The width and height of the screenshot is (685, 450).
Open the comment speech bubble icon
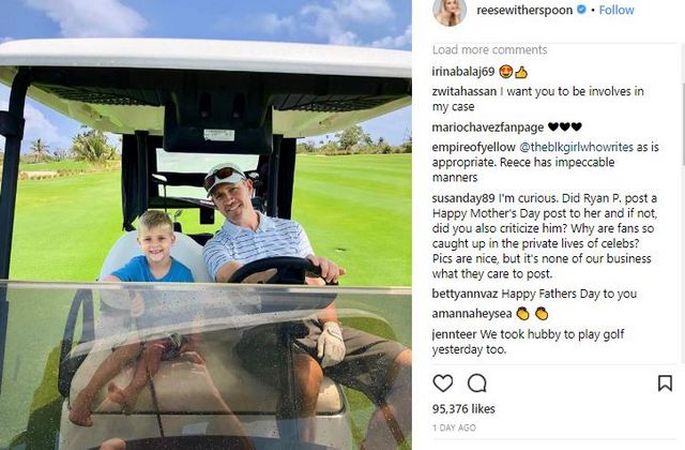[477, 383]
